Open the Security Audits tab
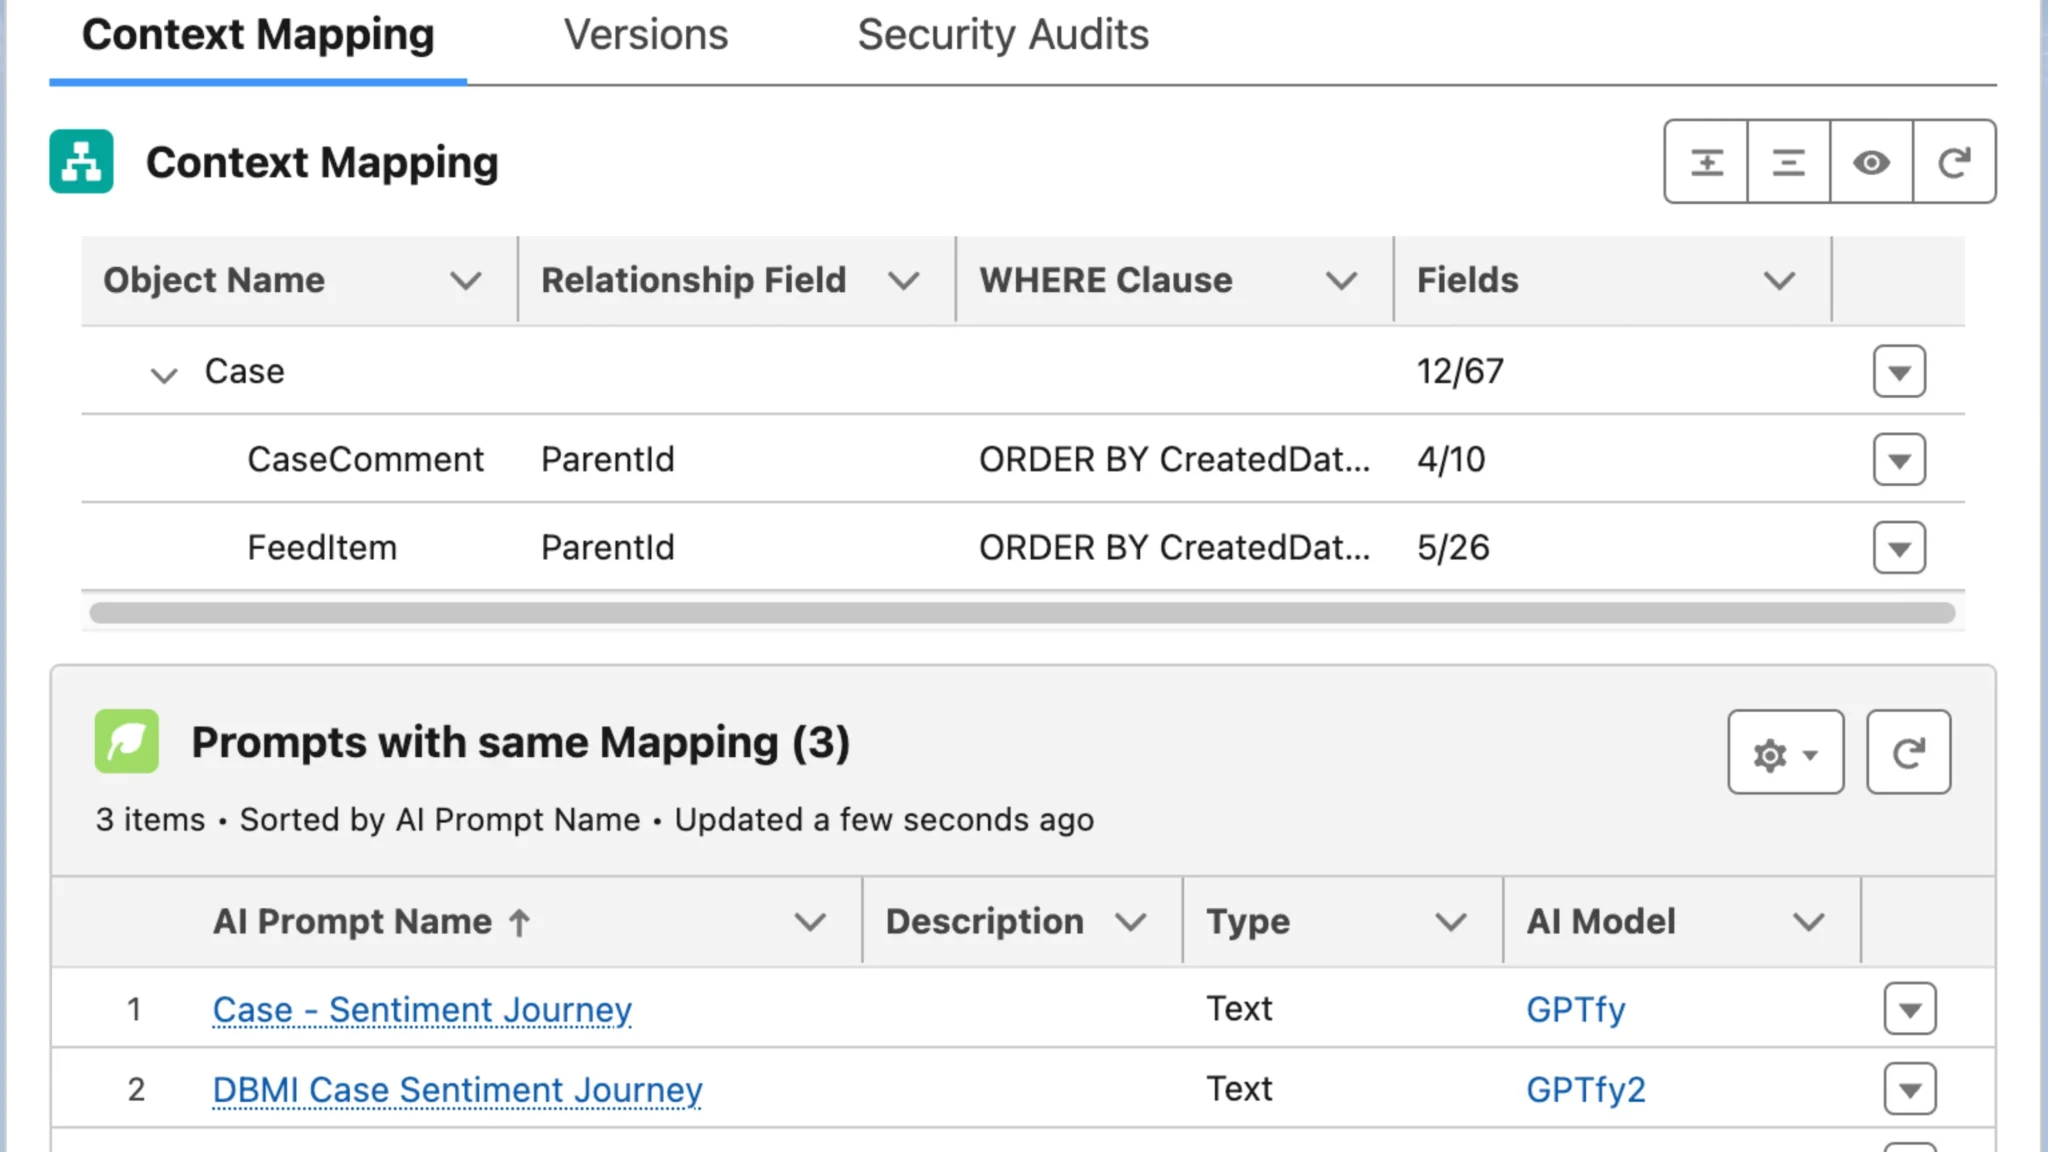 tap(1003, 35)
